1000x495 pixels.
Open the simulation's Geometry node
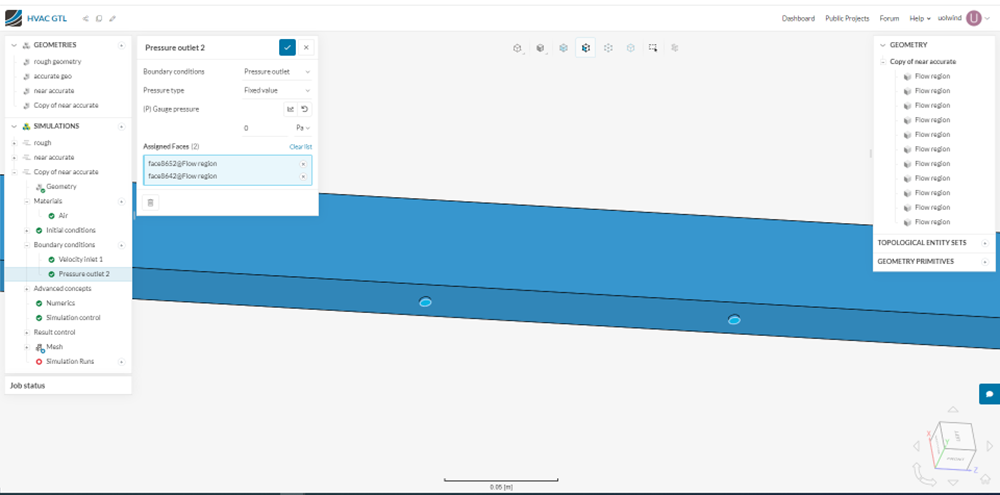(61, 187)
